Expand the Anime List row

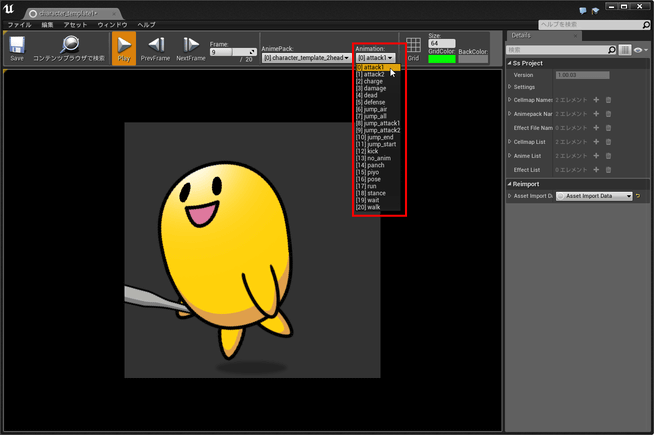pyautogui.click(x=510, y=156)
